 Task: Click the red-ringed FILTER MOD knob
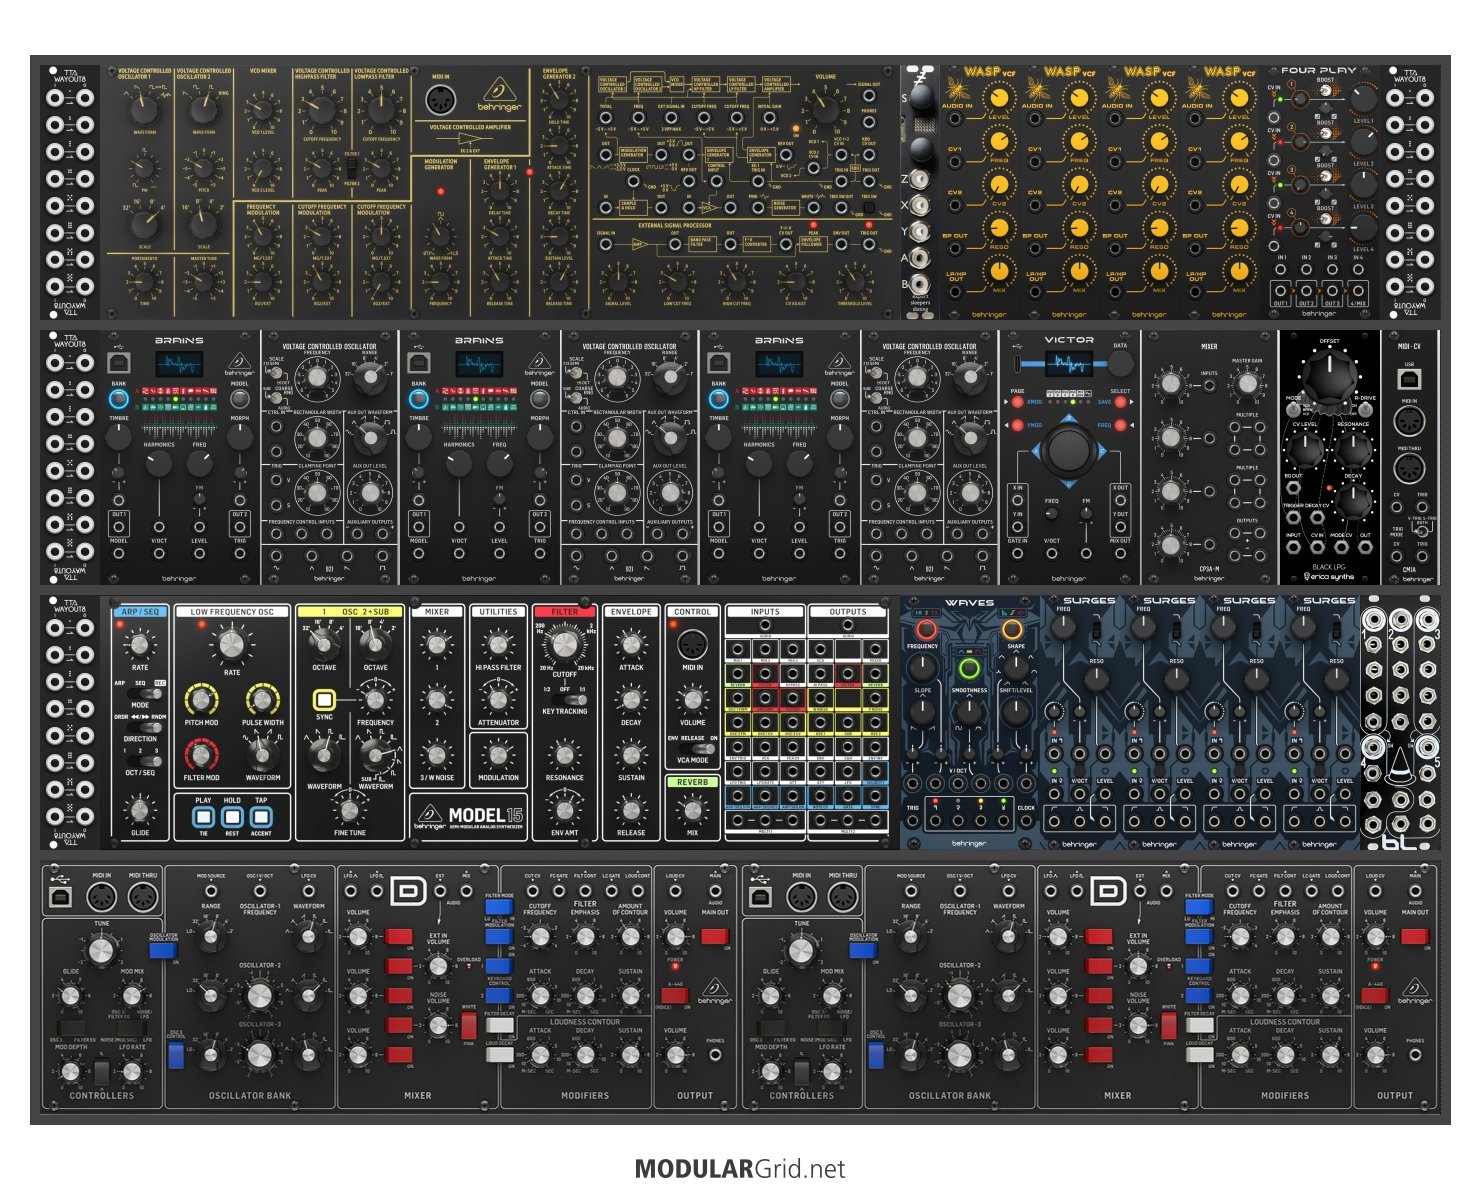click(201, 755)
